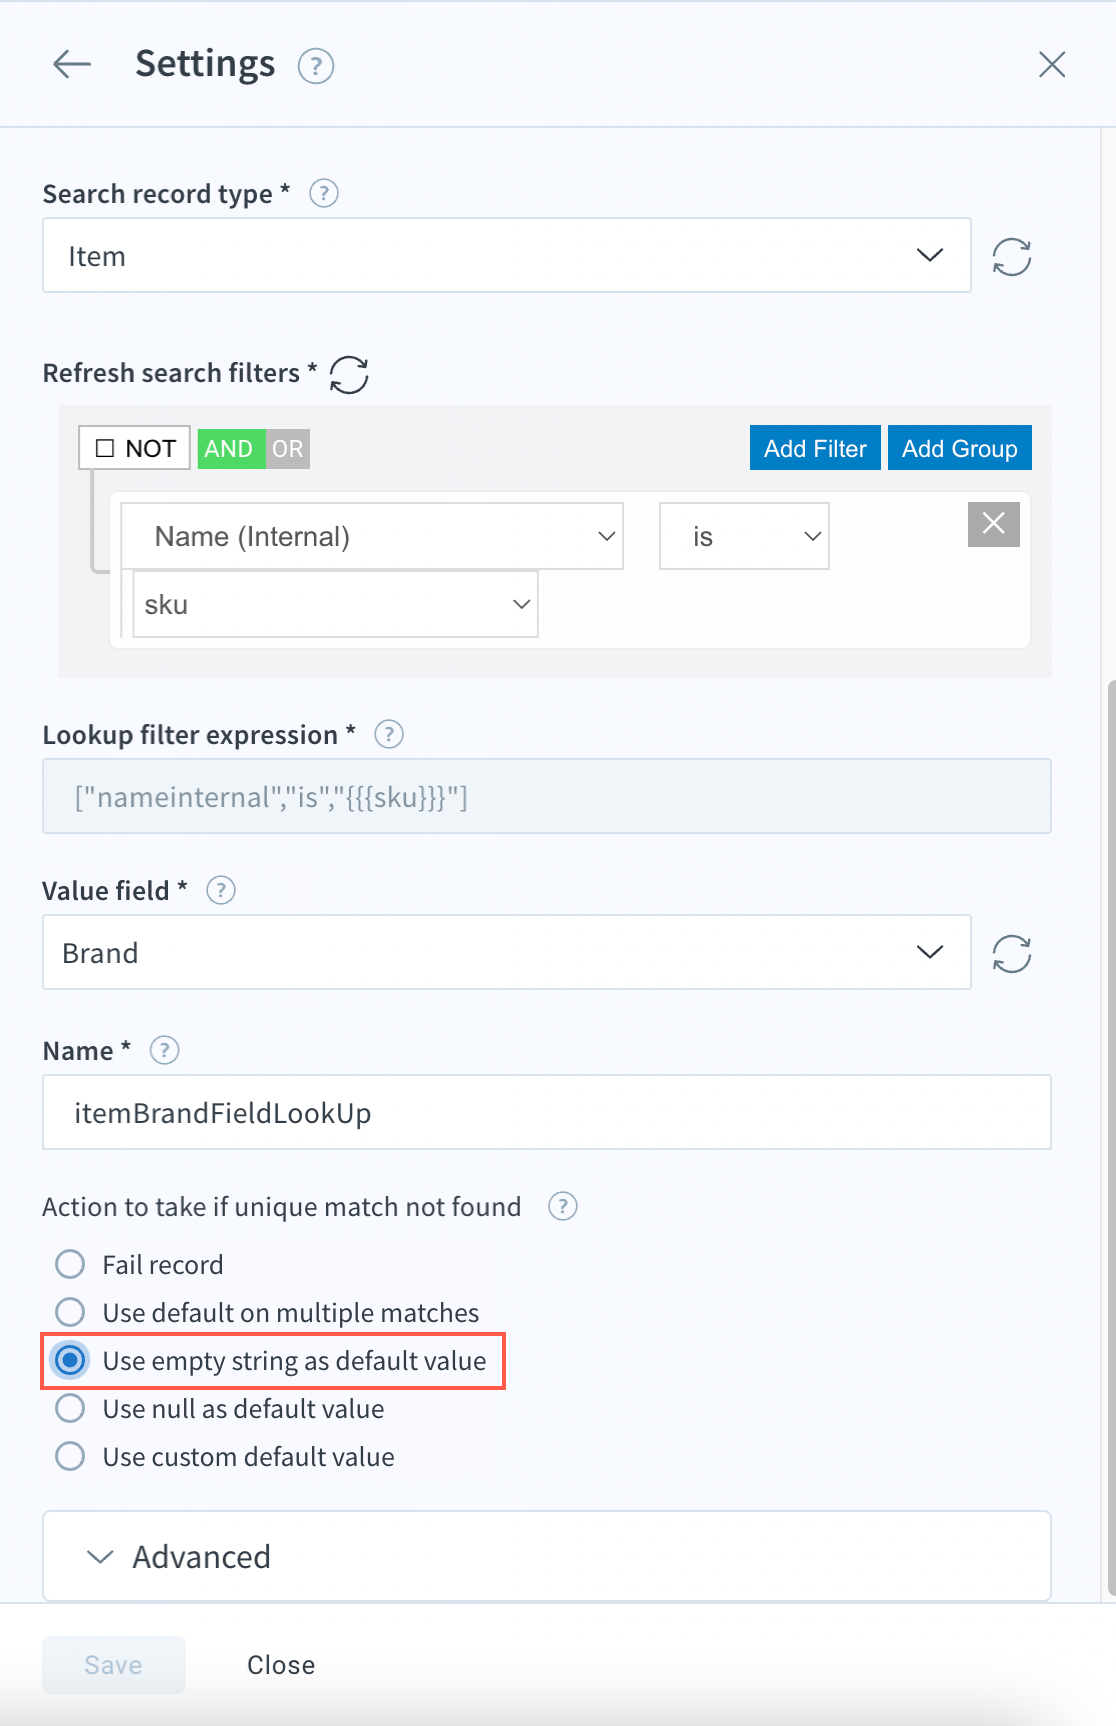Open the Value field Brand dropdown

507,952
